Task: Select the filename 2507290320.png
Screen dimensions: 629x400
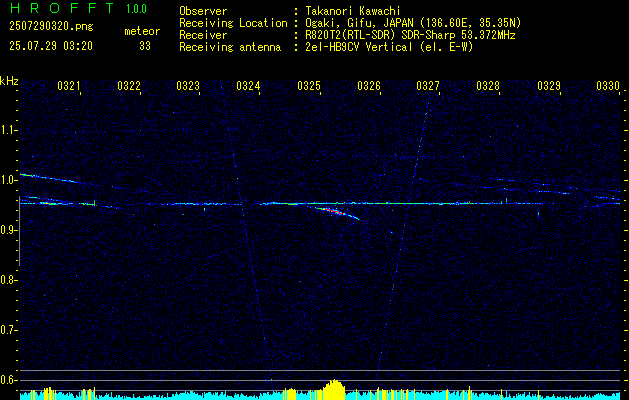Action: click(51, 27)
